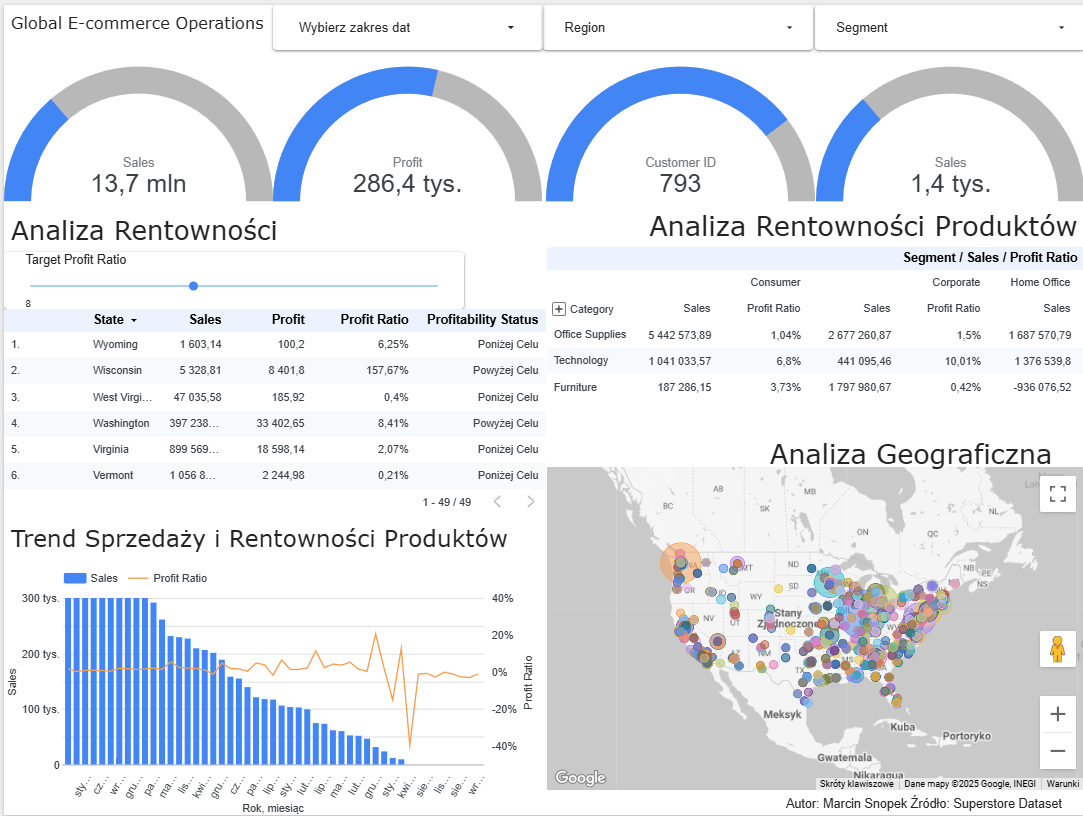The image size is (1083, 816).
Task: Open the Region filter dropdown
Action: 678,28
